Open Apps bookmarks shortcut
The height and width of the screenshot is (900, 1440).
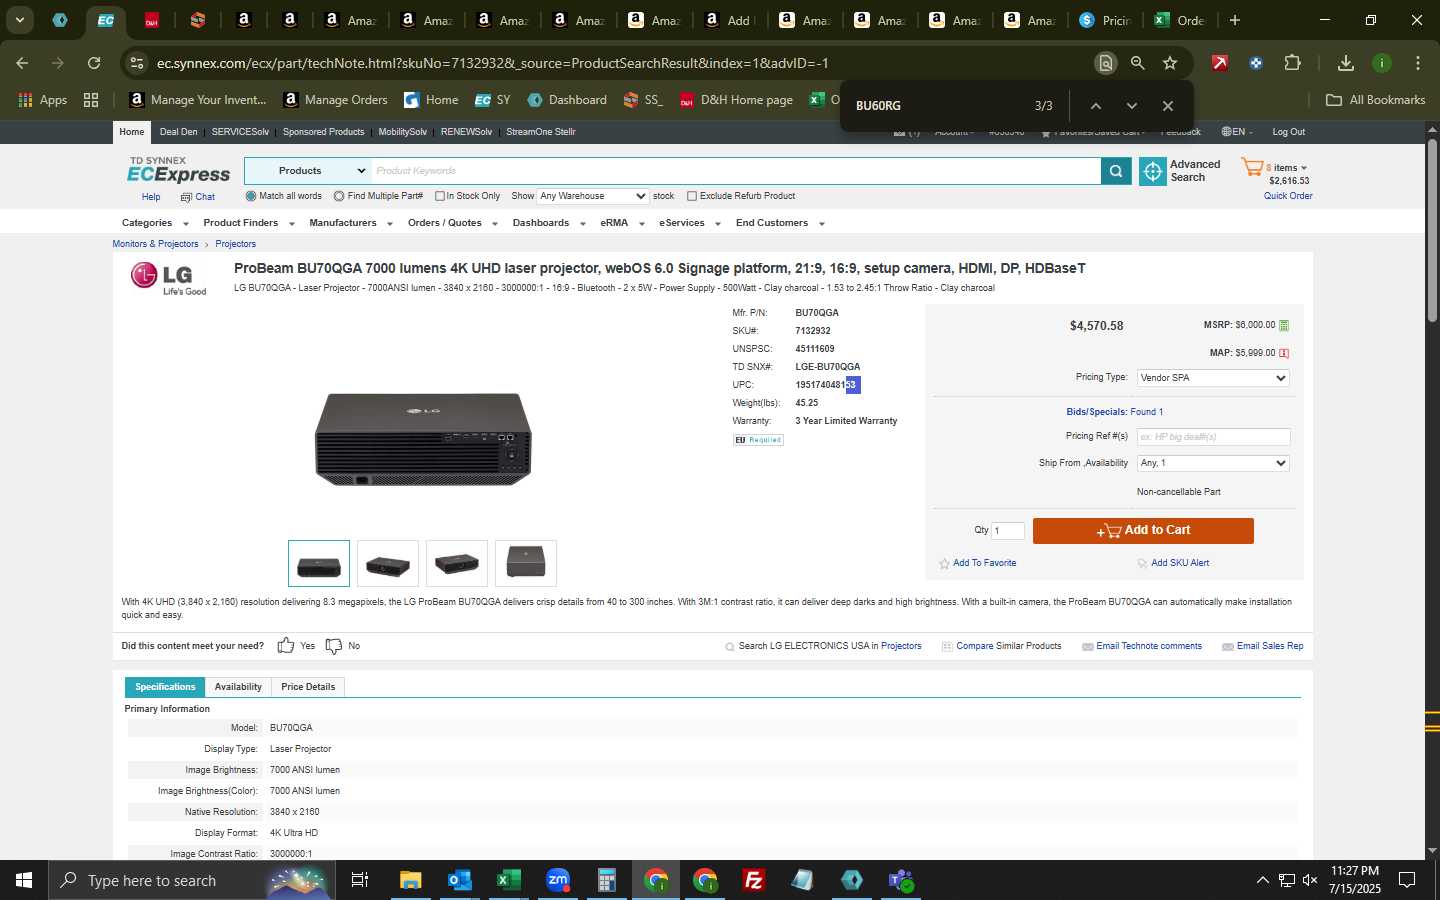point(42,100)
